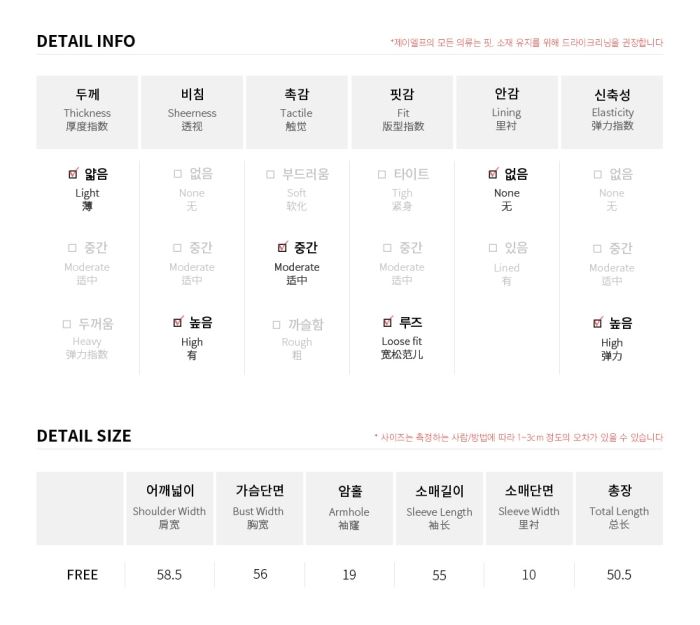Select the Moderate elasticity checkbox
Viewport: 700px width, 625px height.
(597, 248)
